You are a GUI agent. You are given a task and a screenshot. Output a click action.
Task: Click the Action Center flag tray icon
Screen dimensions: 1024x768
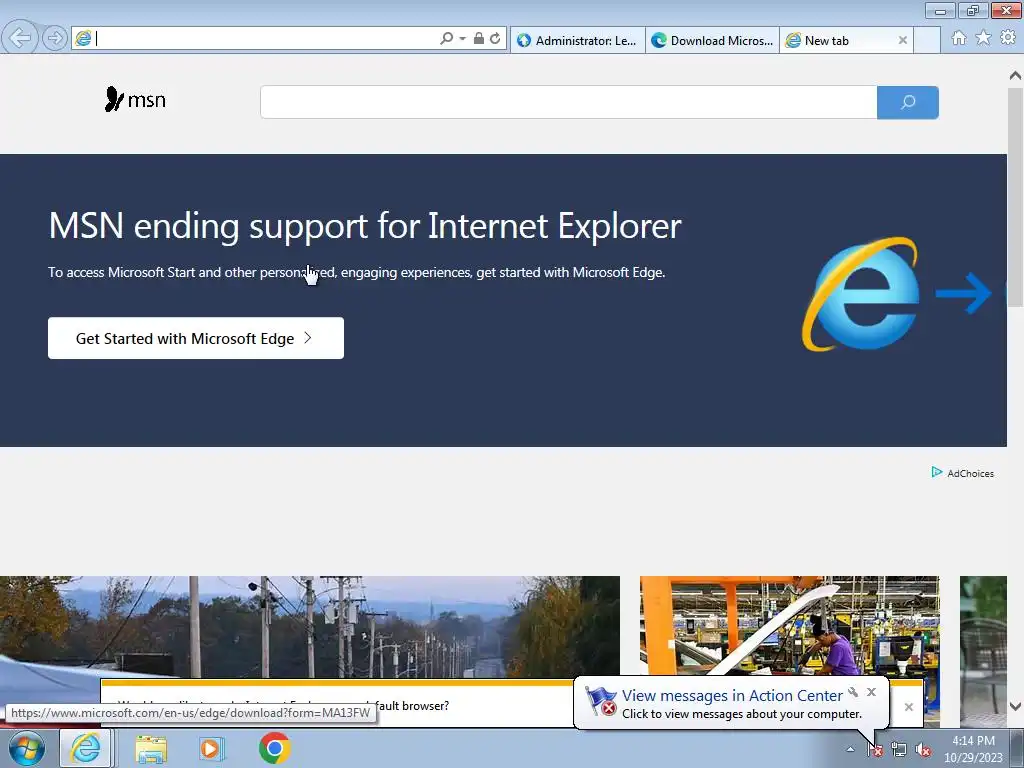click(874, 750)
